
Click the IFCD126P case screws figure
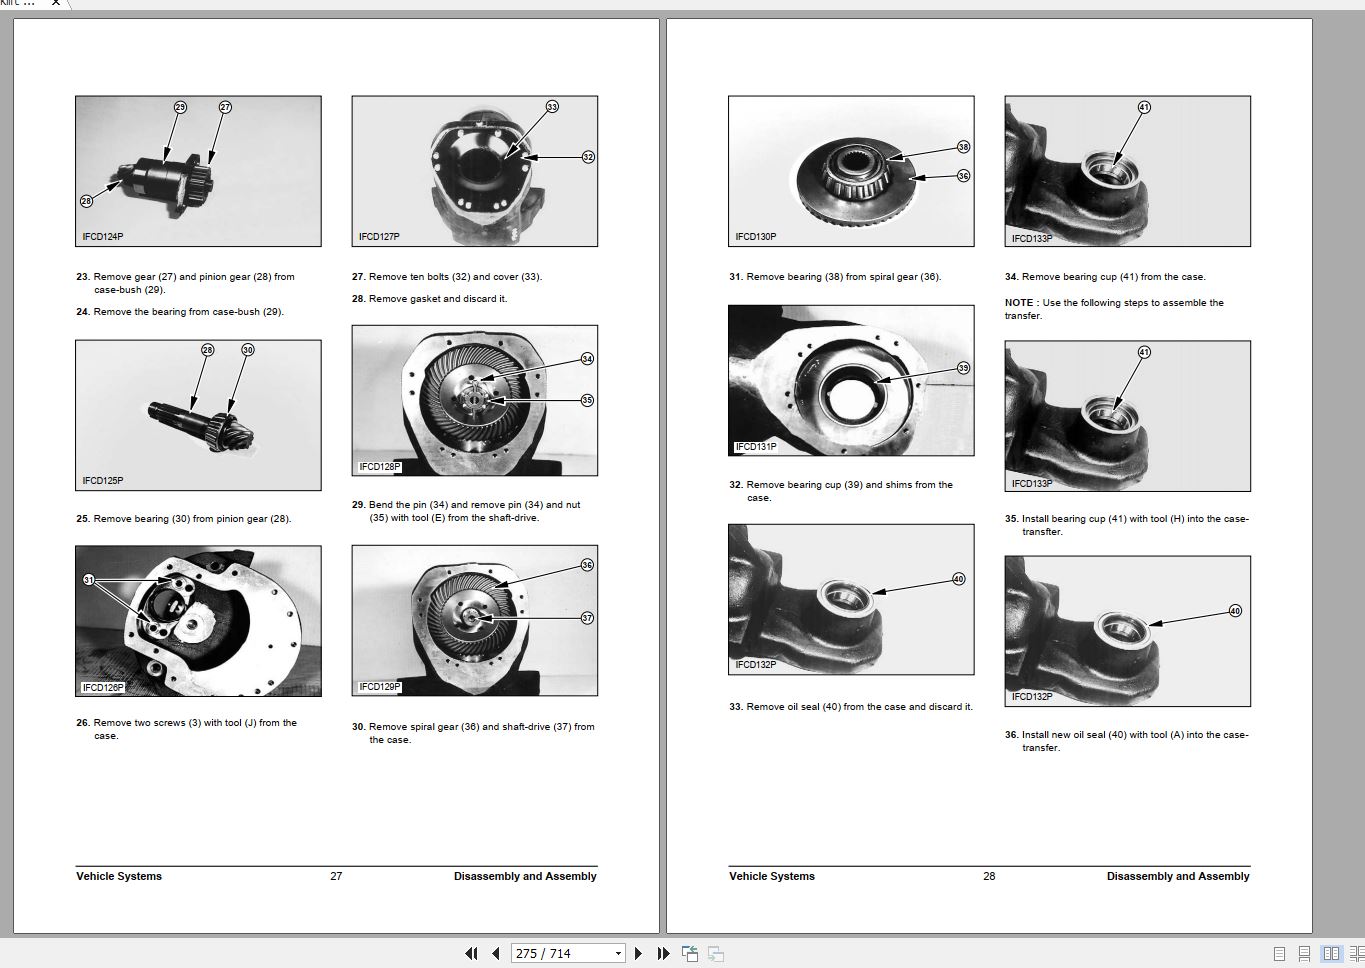coord(198,621)
